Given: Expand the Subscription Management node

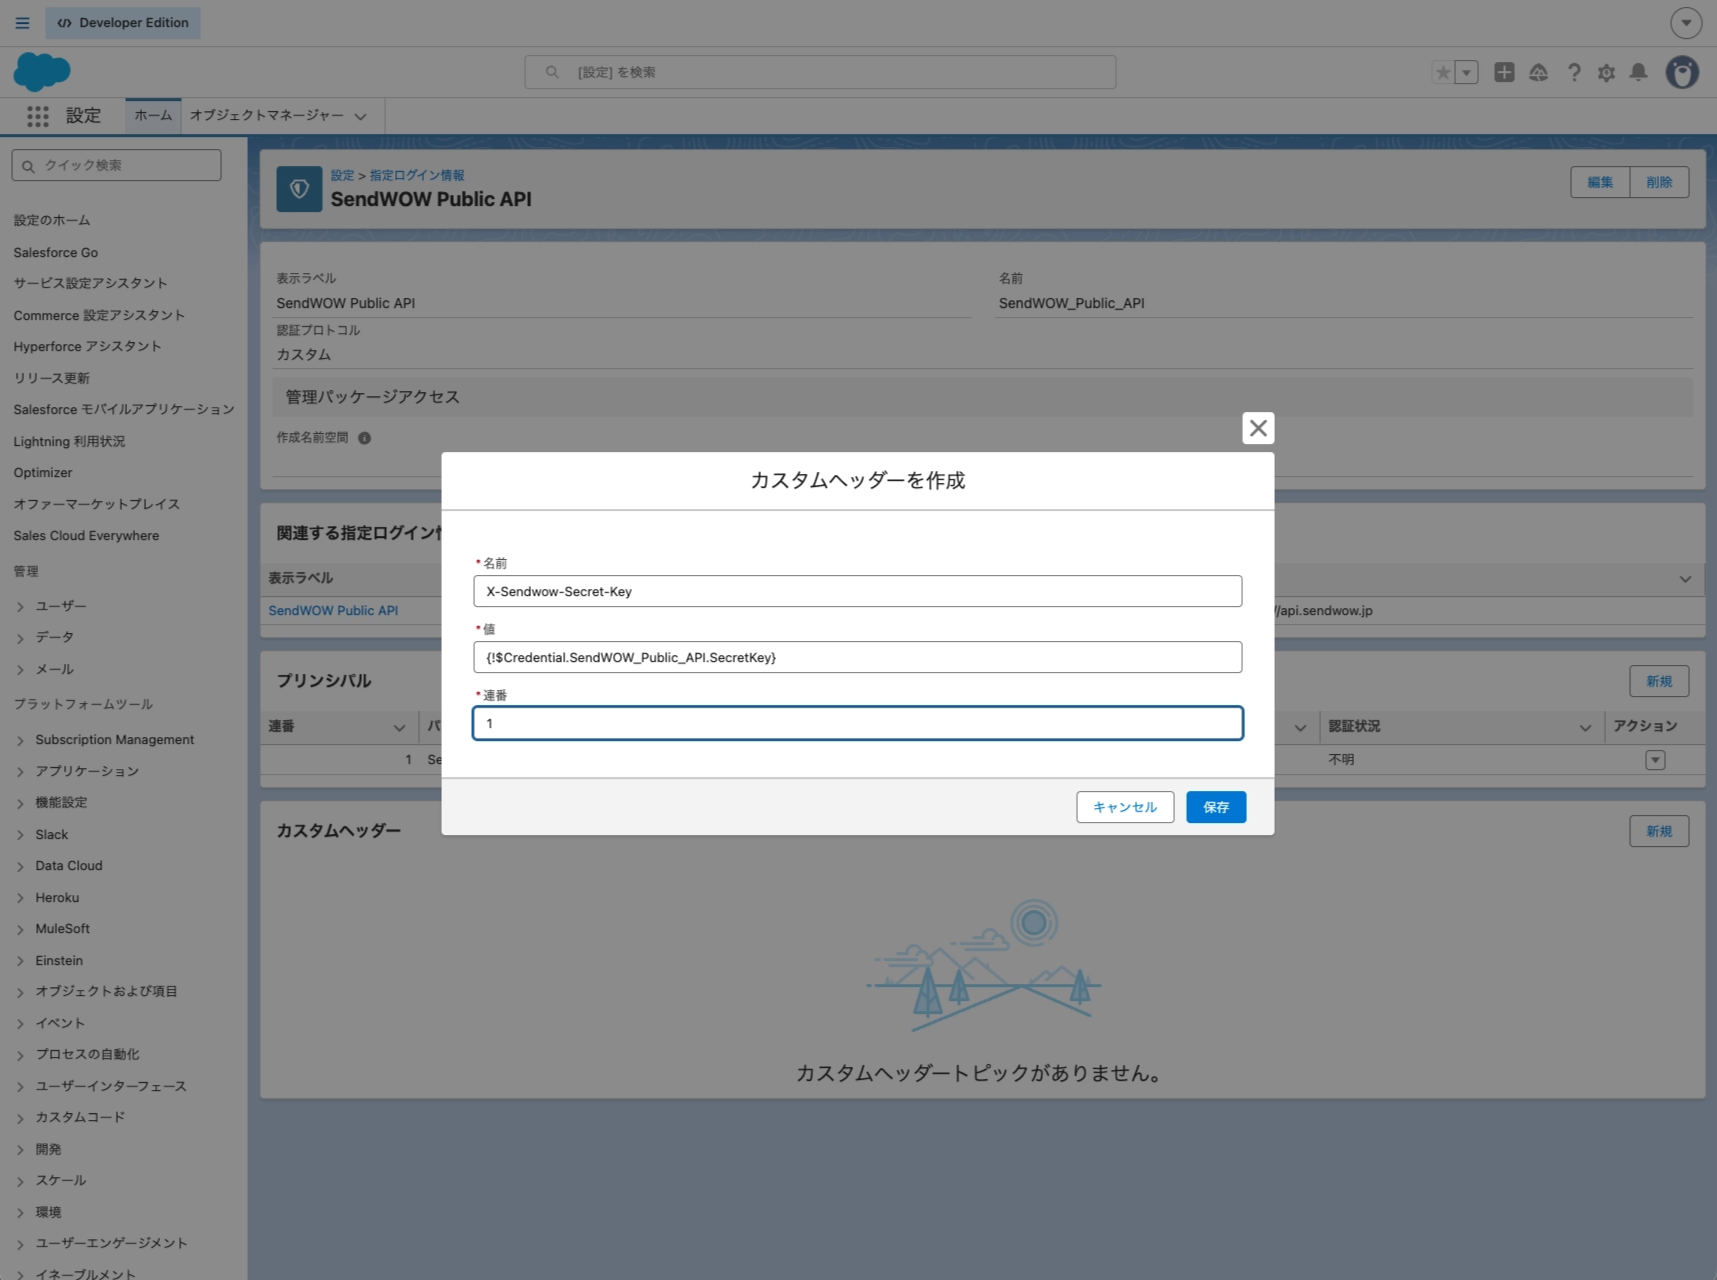Looking at the screenshot, I should click(20, 740).
